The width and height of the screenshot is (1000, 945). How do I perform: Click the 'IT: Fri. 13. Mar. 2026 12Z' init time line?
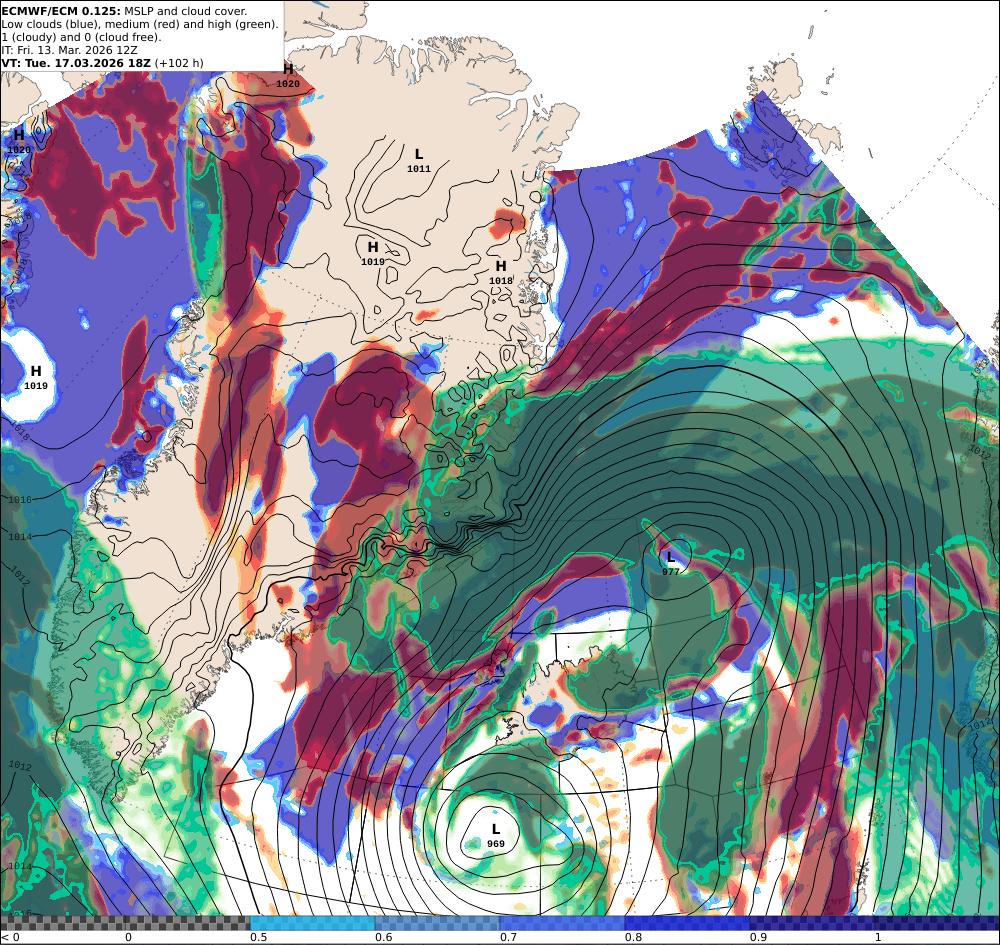tap(70, 50)
